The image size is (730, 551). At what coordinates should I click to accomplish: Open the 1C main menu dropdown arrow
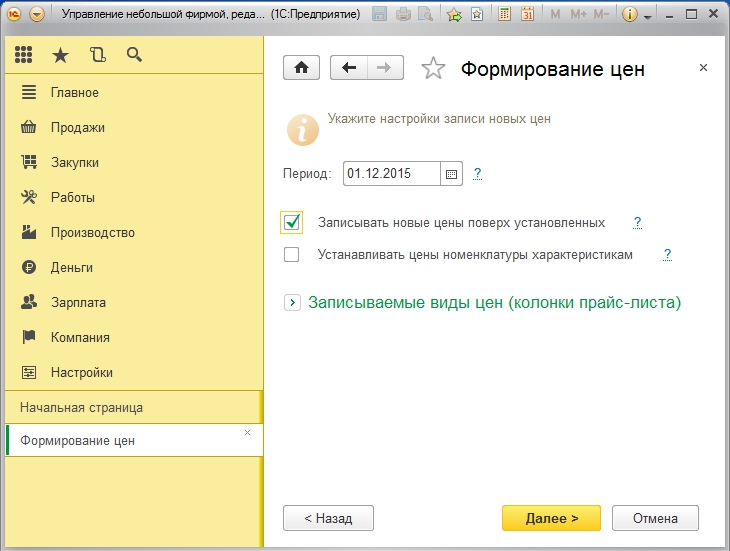coord(37,14)
